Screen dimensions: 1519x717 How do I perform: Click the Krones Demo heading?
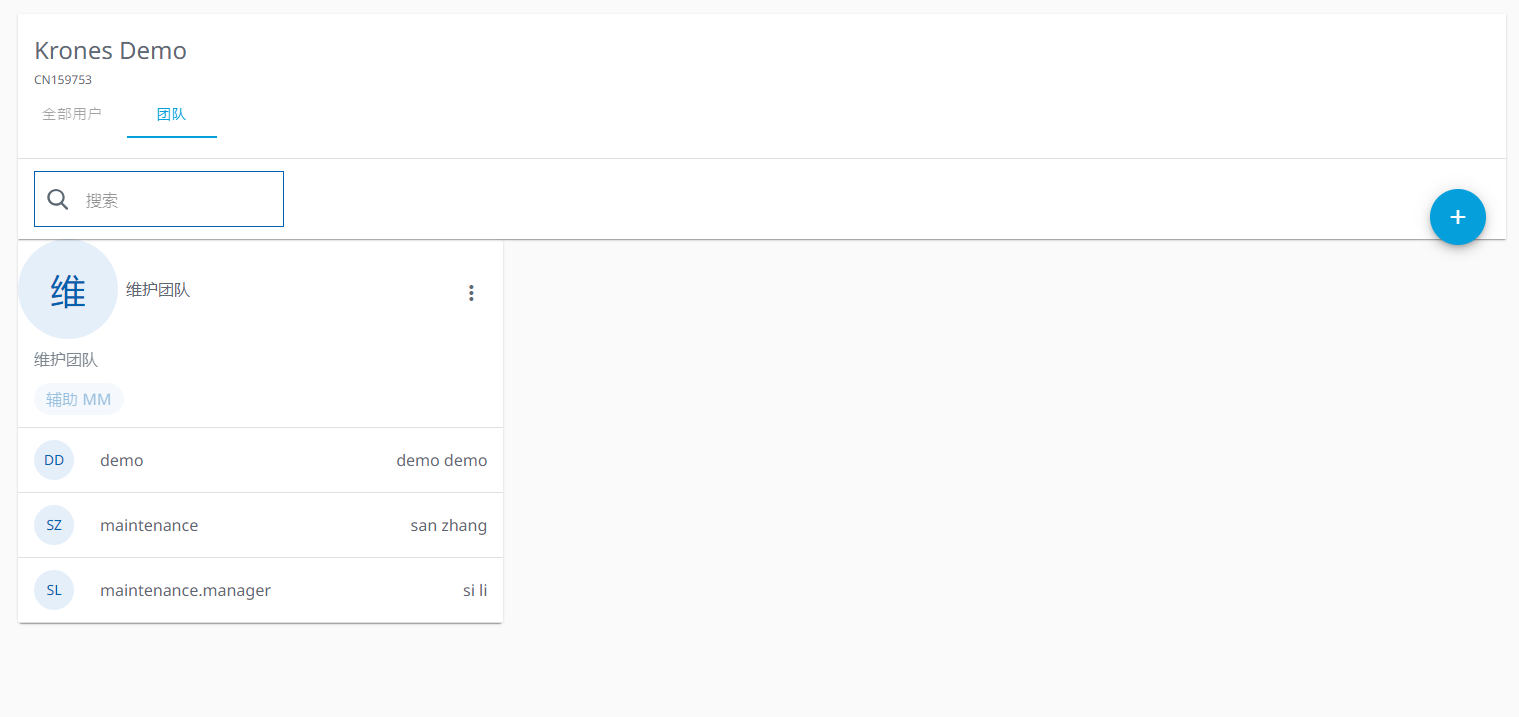pos(110,51)
